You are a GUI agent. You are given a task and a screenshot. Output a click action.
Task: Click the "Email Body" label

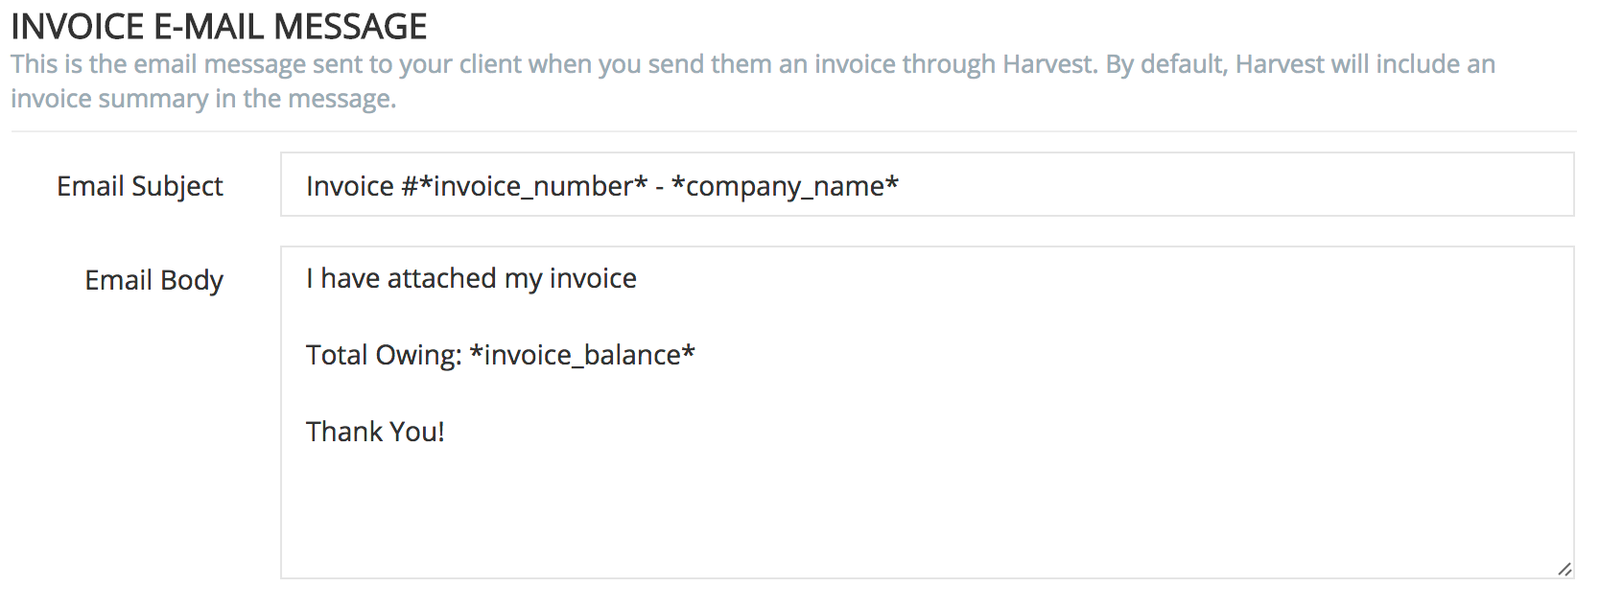pos(154,280)
